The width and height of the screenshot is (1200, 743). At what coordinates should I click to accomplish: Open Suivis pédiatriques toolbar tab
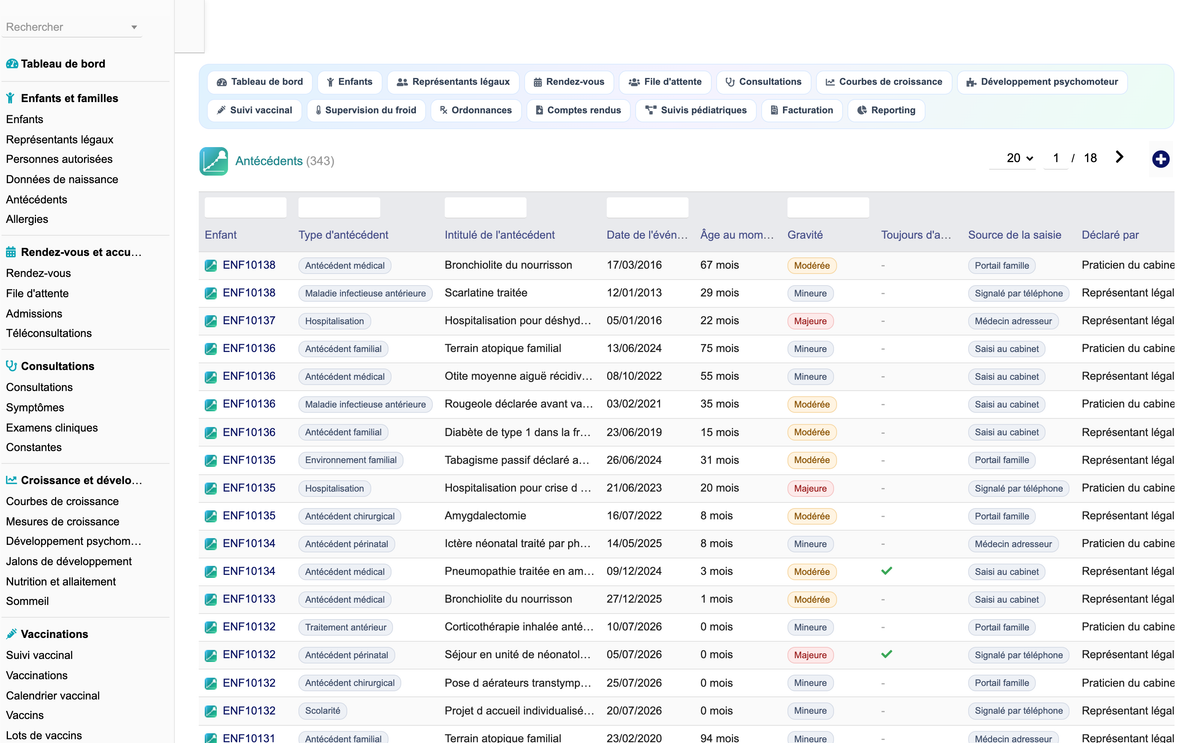coord(696,110)
